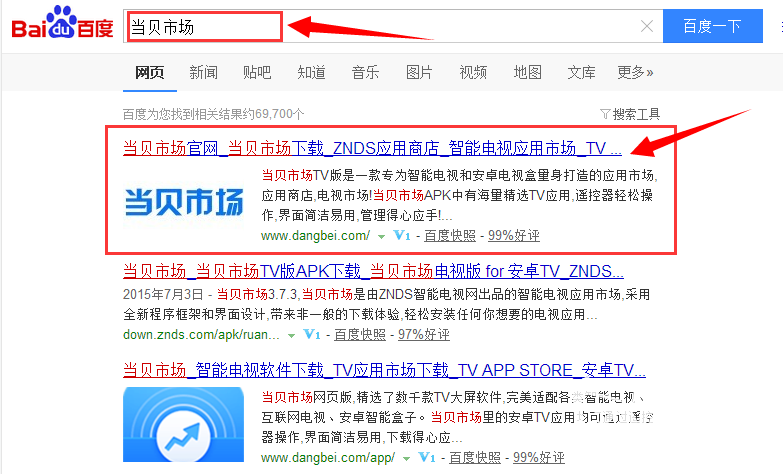Switch to the 图片 images tab
This screenshot has height=474, width=783.
(x=419, y=72)
